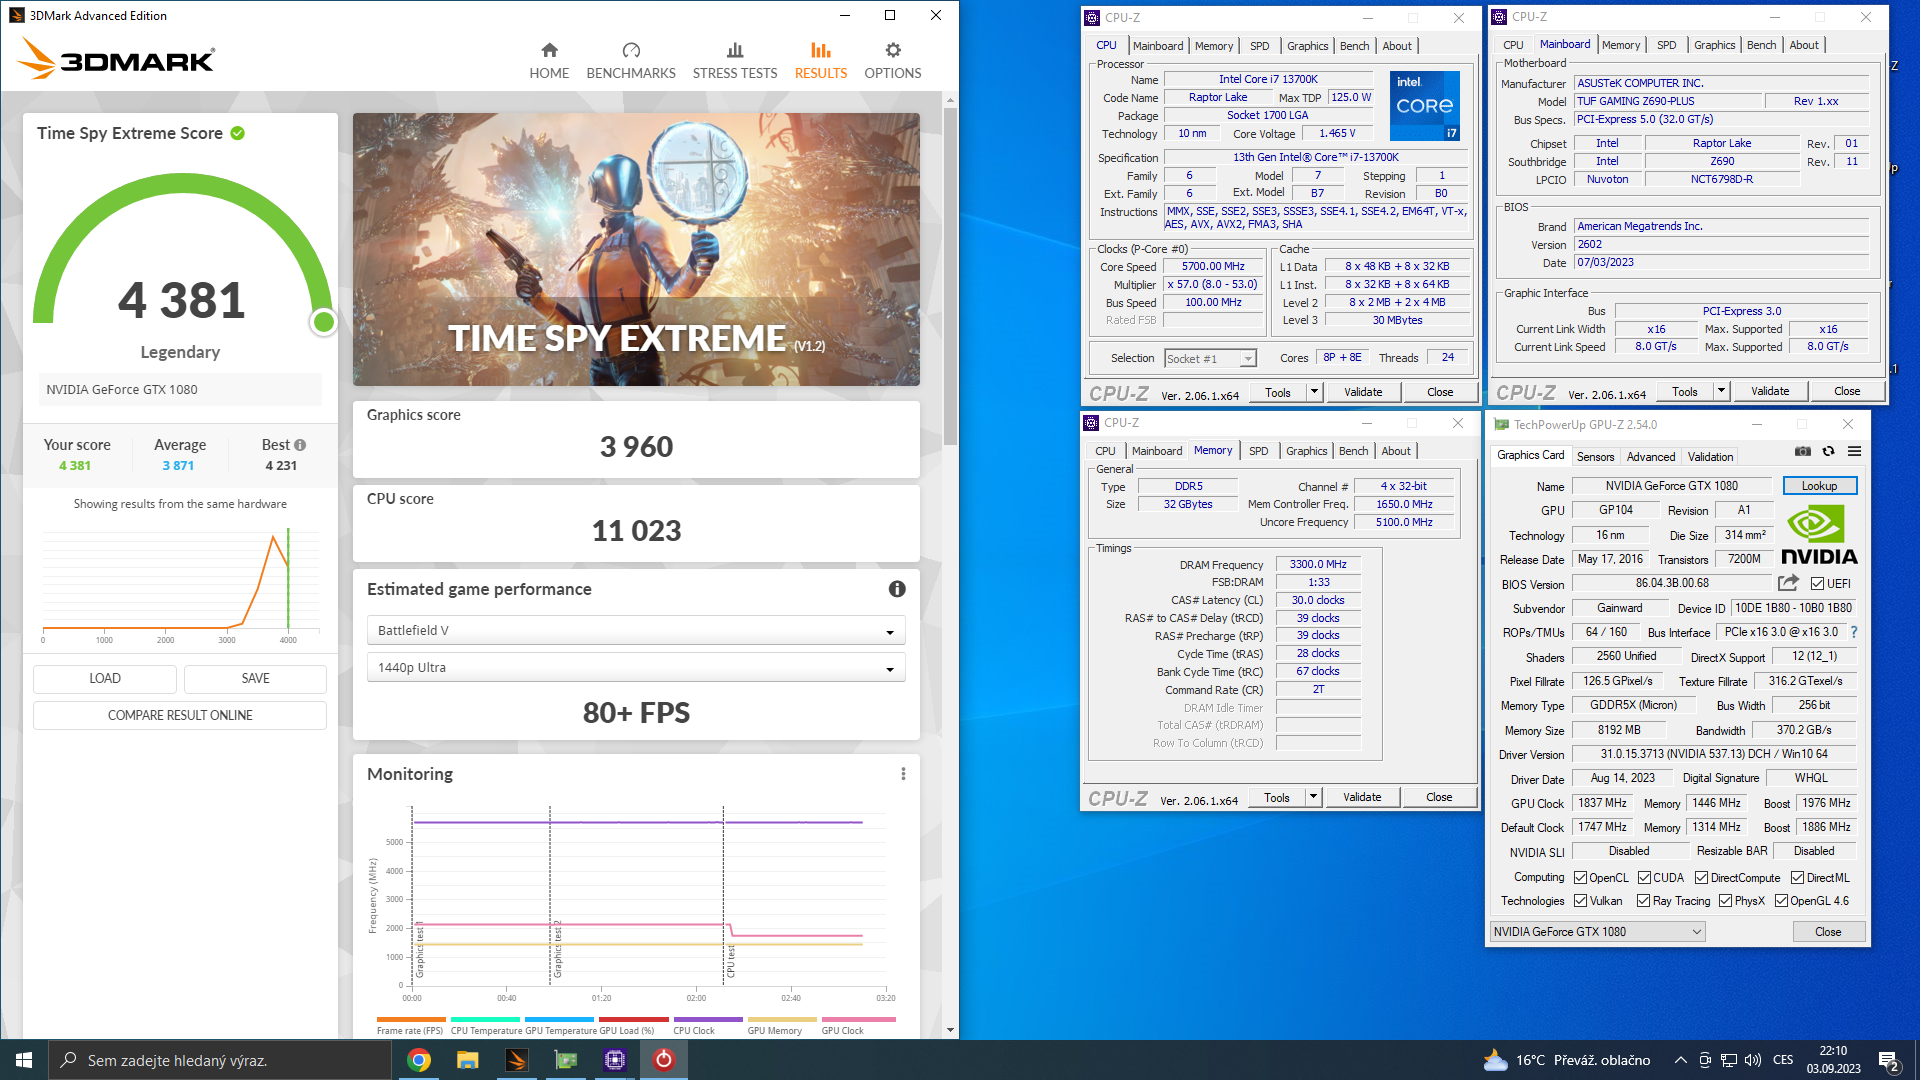Viewport: 1920px width, 1080px height.
Task: Open File Explorer from taskbar
Action: point(468,1060)
